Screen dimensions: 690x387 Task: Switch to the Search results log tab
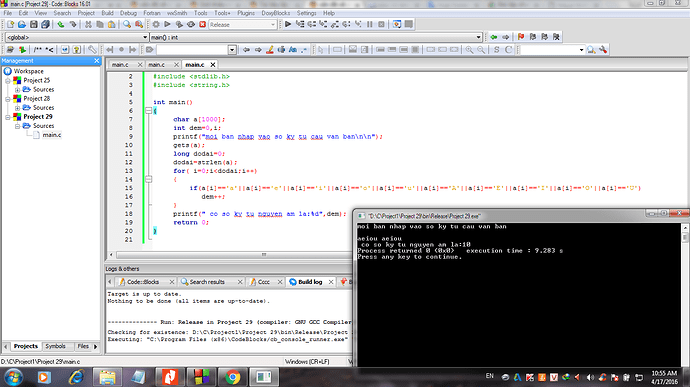pos(207,282)
